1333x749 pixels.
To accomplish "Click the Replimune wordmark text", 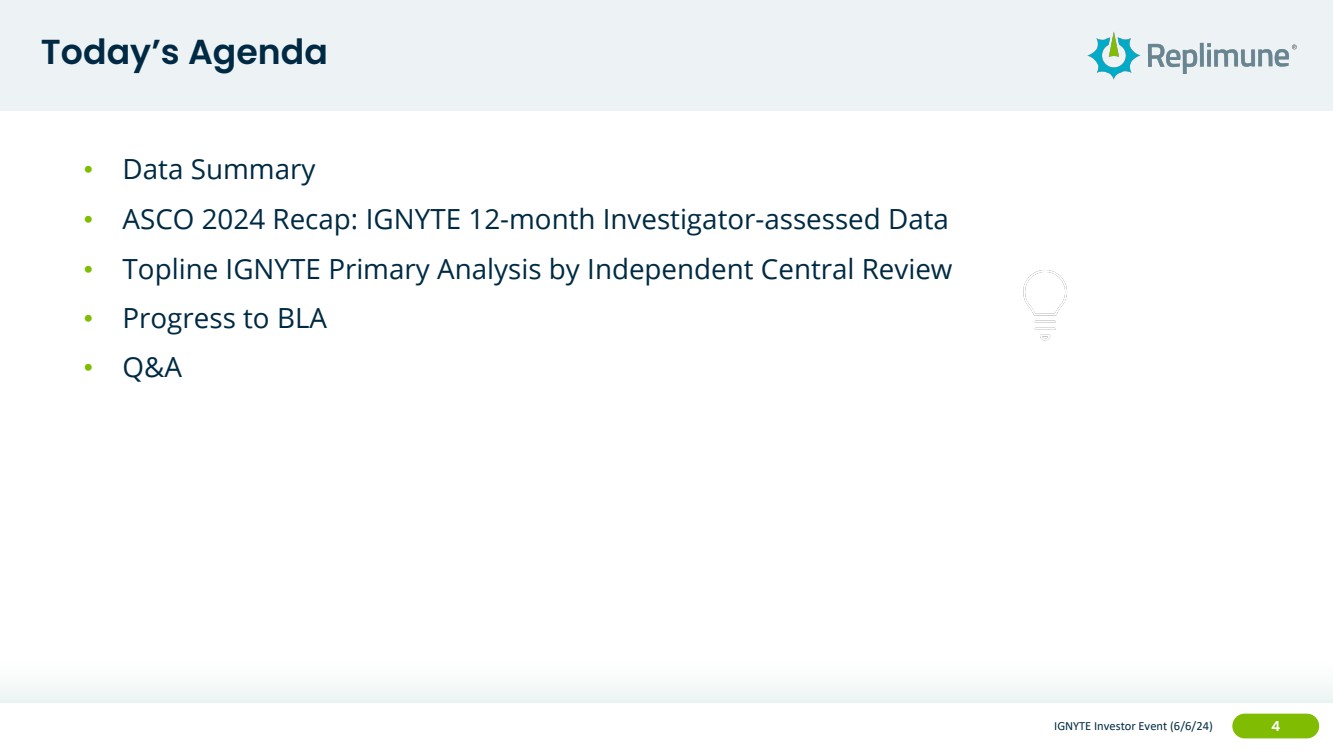I will [1218, 57].
